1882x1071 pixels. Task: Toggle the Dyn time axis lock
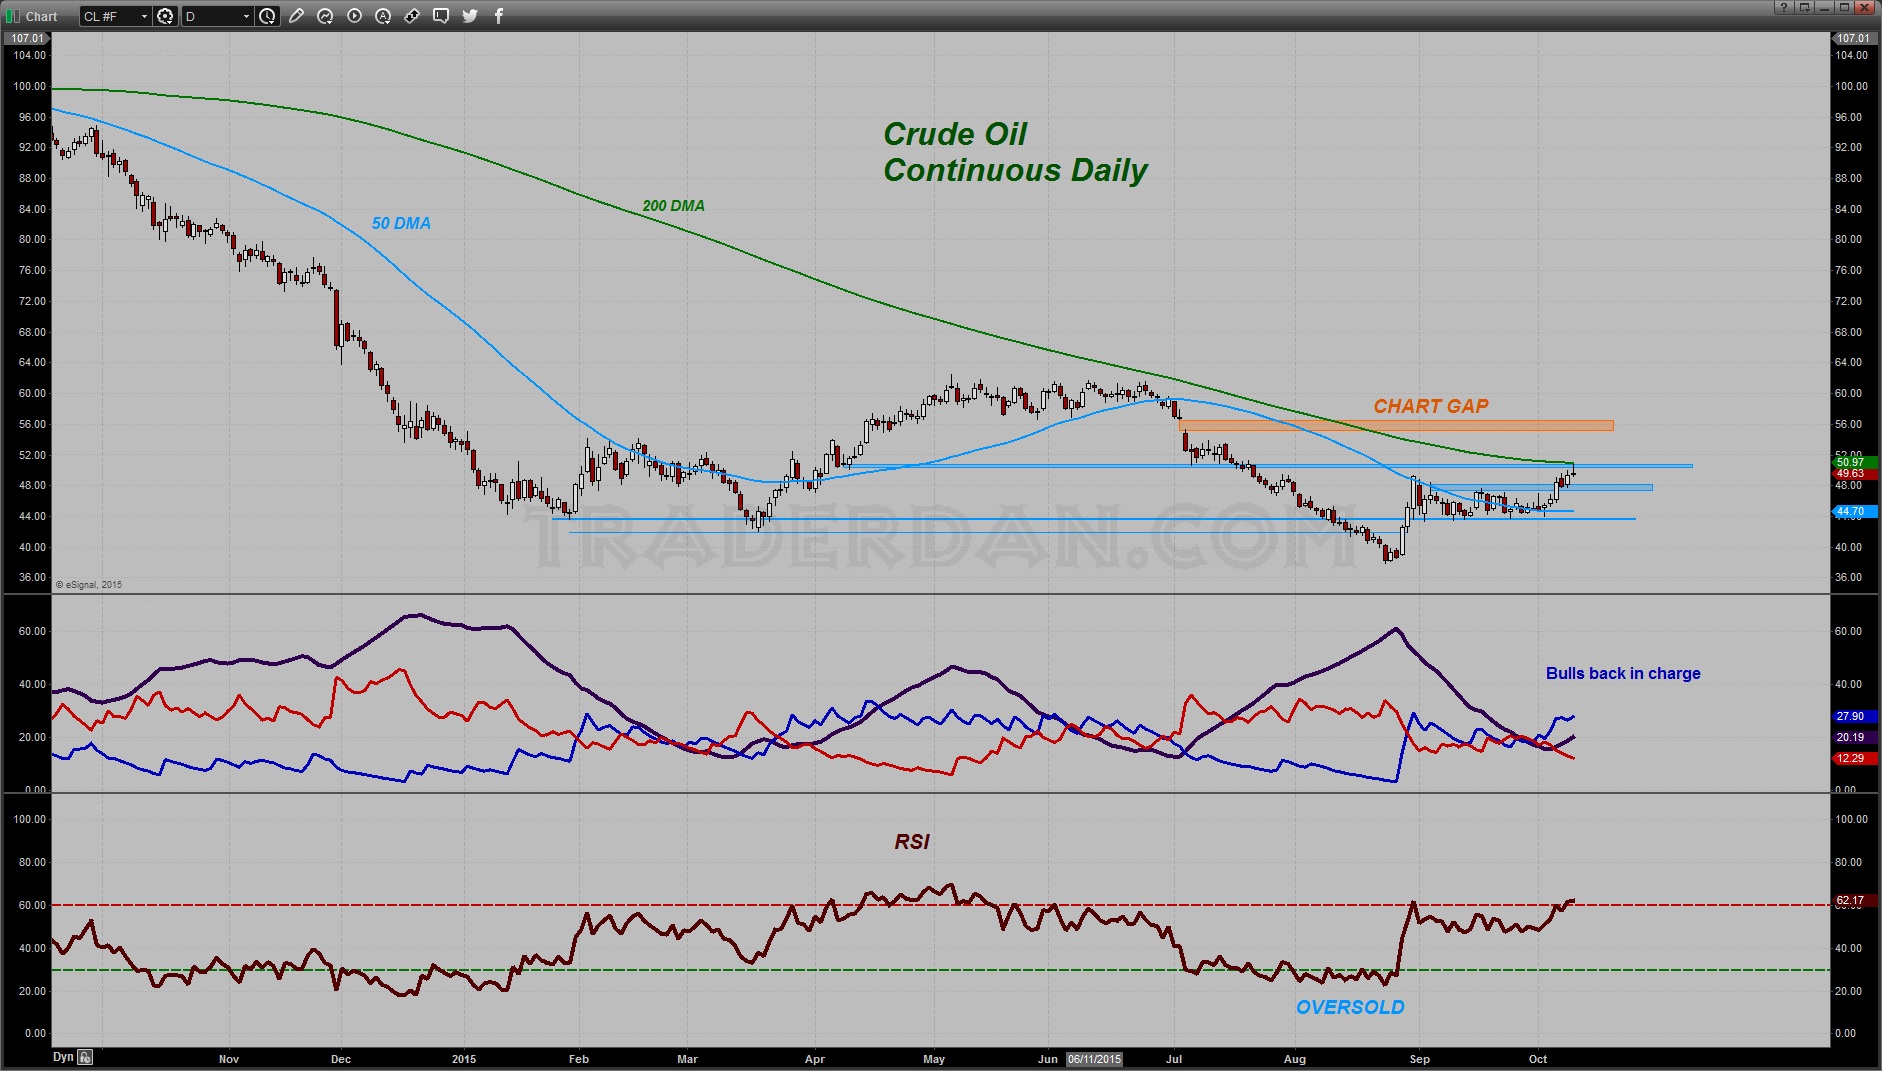85,1057
